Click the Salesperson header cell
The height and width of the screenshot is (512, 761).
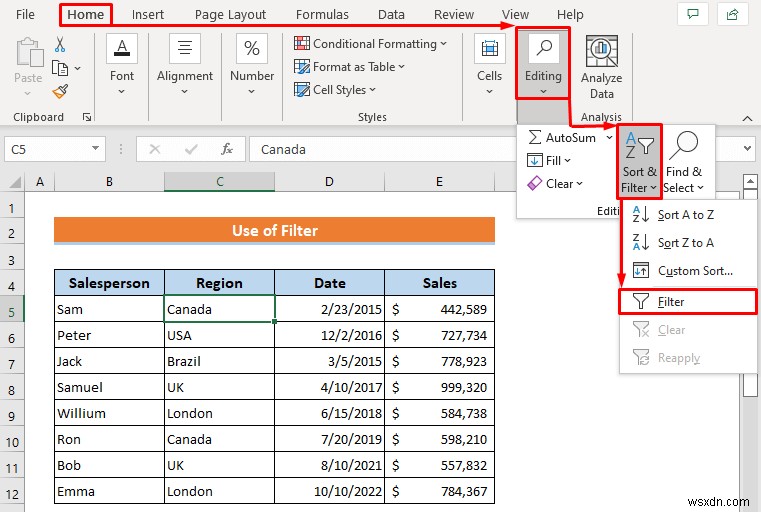pyautogui.click(x=109, y=283)
